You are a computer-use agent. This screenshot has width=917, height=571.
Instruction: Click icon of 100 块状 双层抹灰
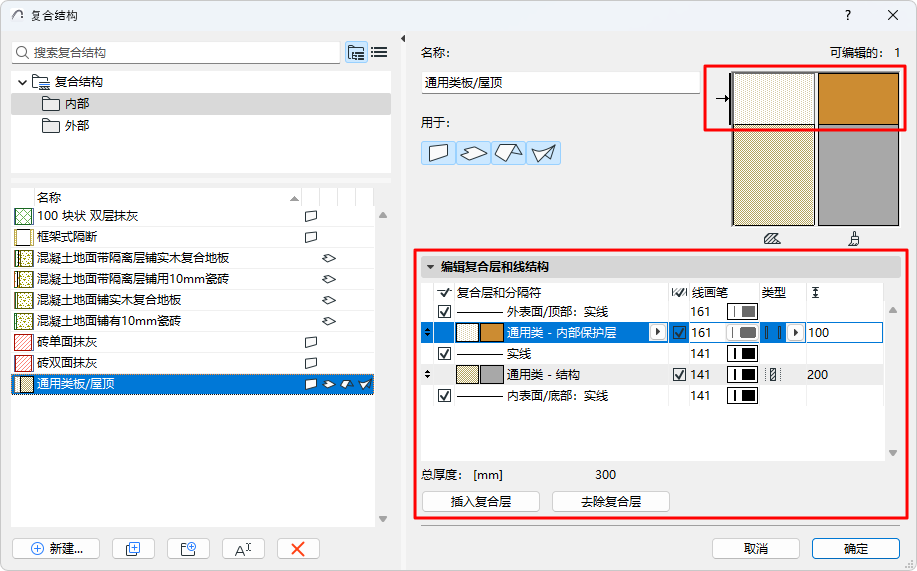click(x=23, y=216)
